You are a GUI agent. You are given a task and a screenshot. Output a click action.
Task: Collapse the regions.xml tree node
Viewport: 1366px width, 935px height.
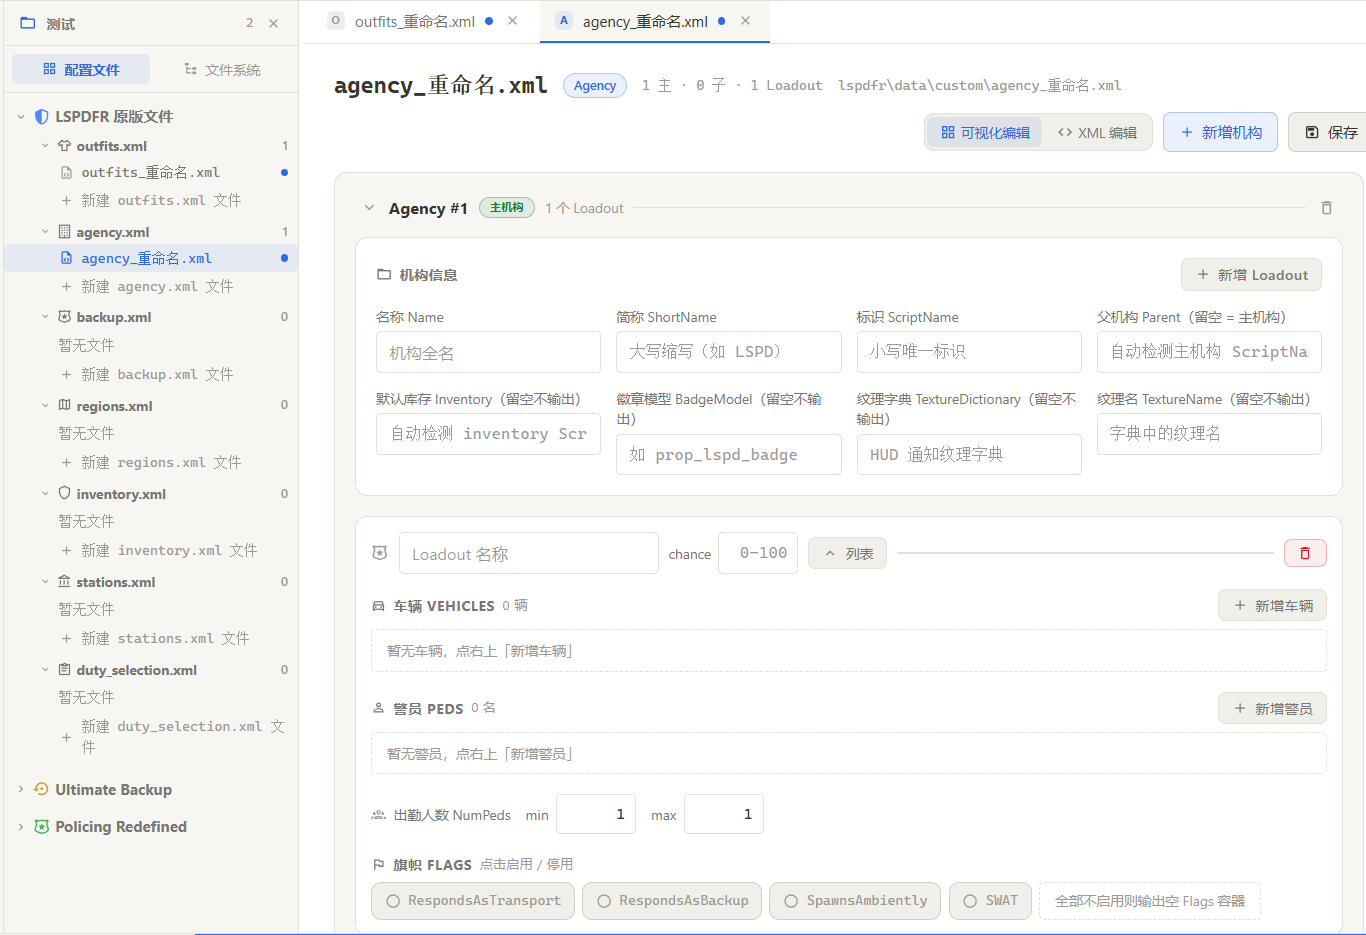pos(45,406)
